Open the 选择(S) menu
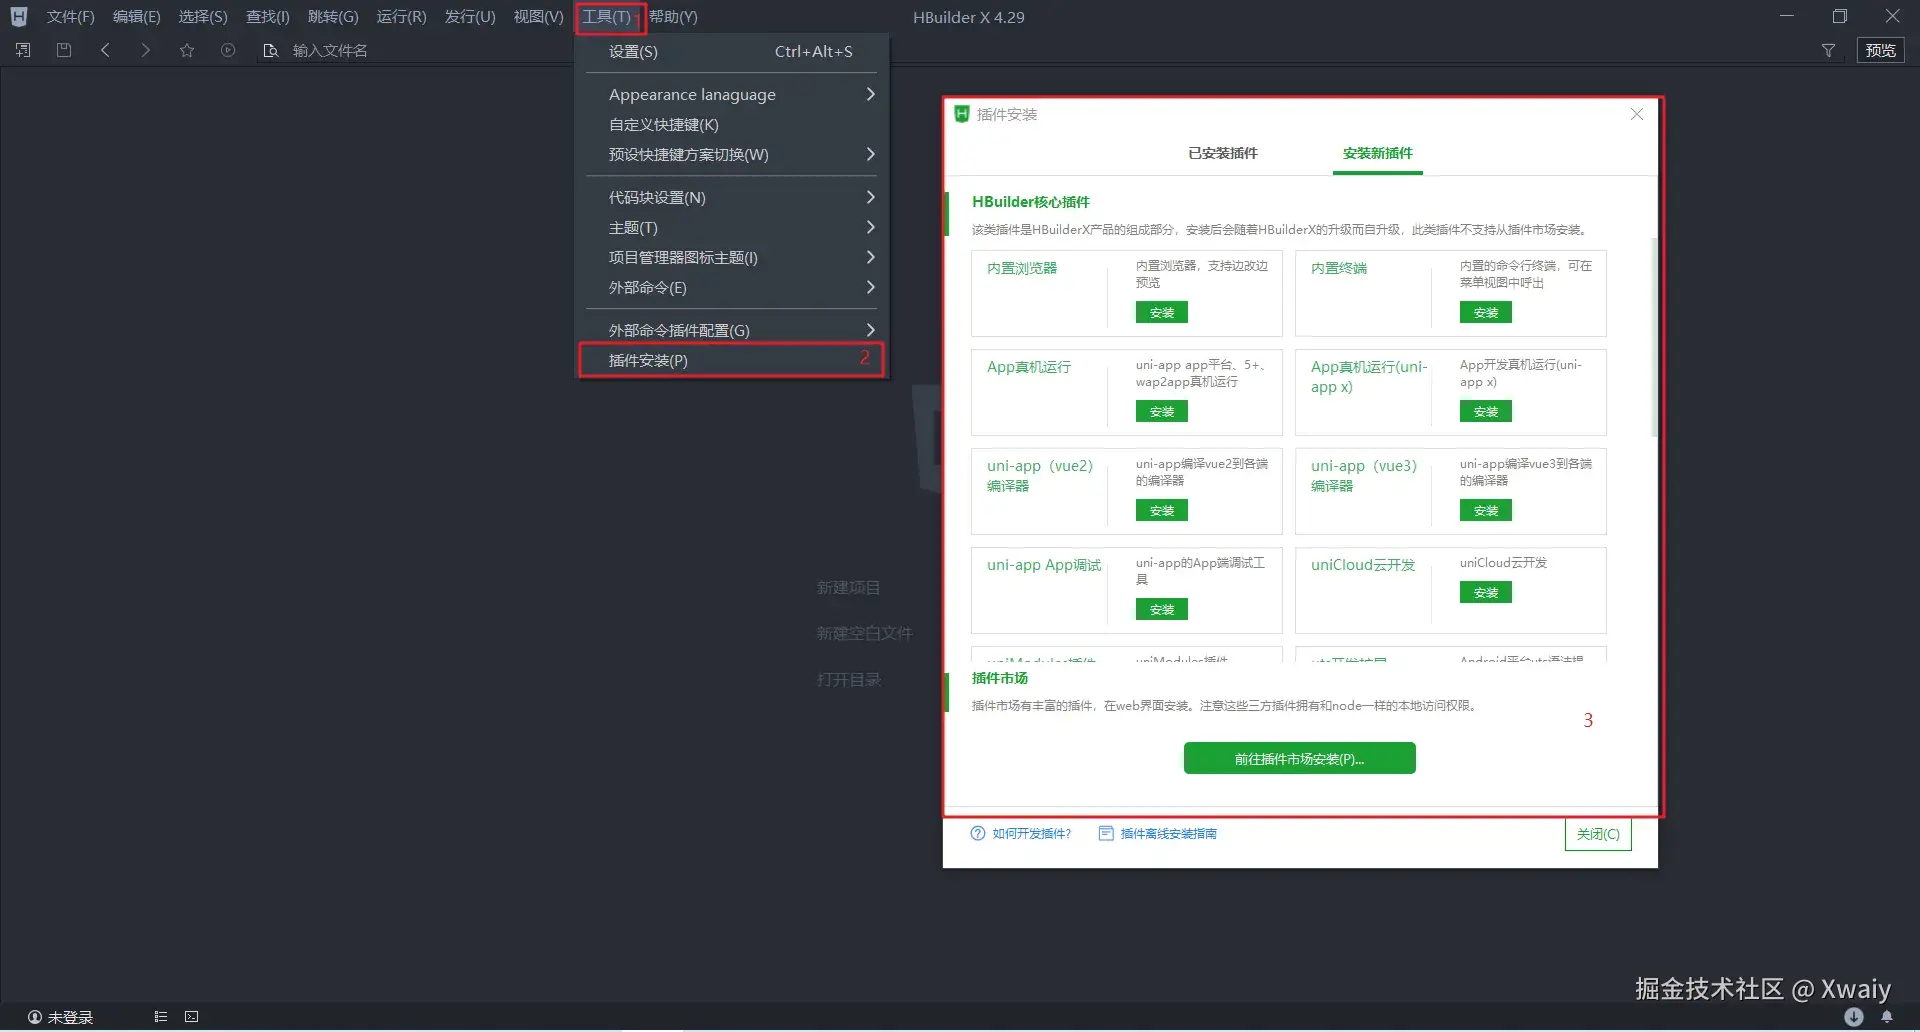The image size is (1920, 1032). (203, 17)
